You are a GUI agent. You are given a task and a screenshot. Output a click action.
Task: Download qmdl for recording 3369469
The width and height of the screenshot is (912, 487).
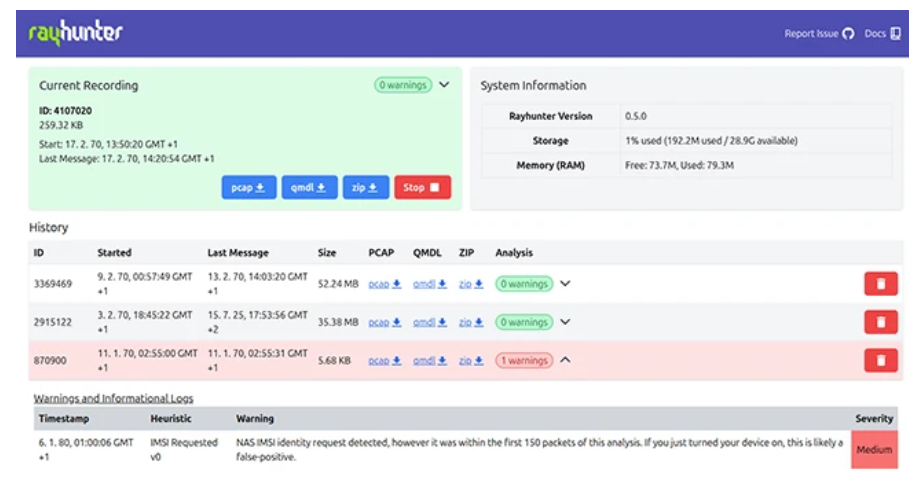pos(430,284)
